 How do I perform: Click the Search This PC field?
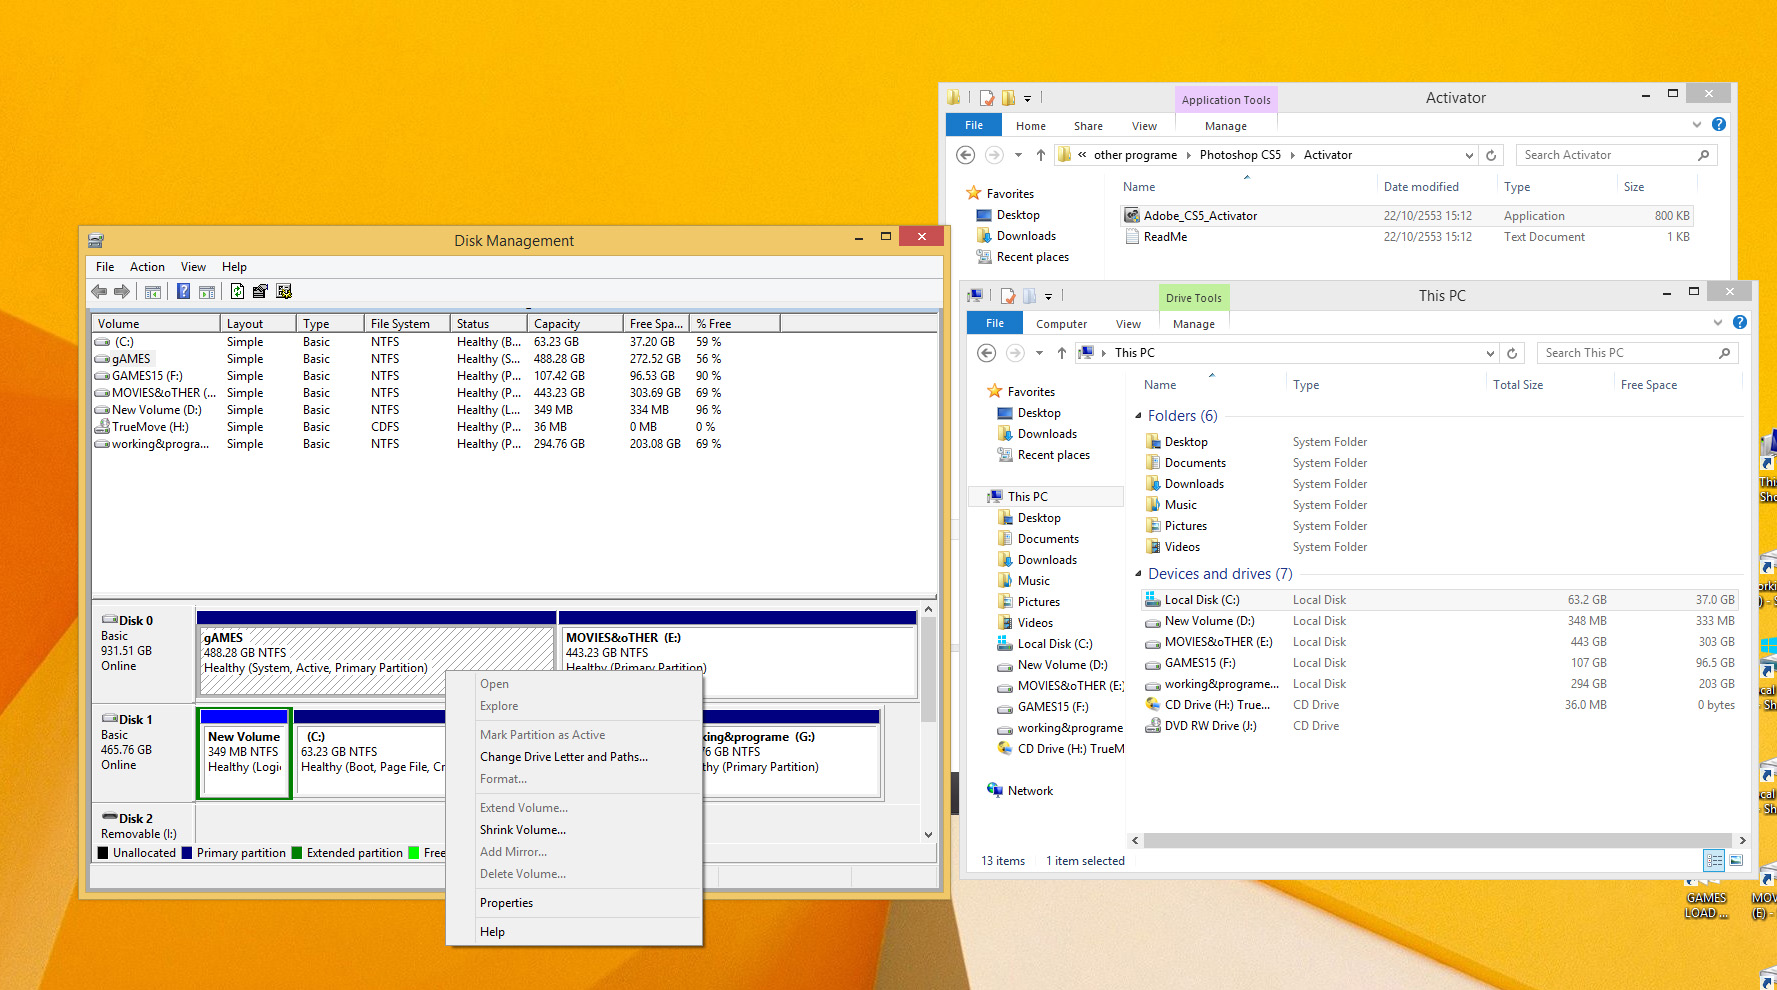(1625, 353)
